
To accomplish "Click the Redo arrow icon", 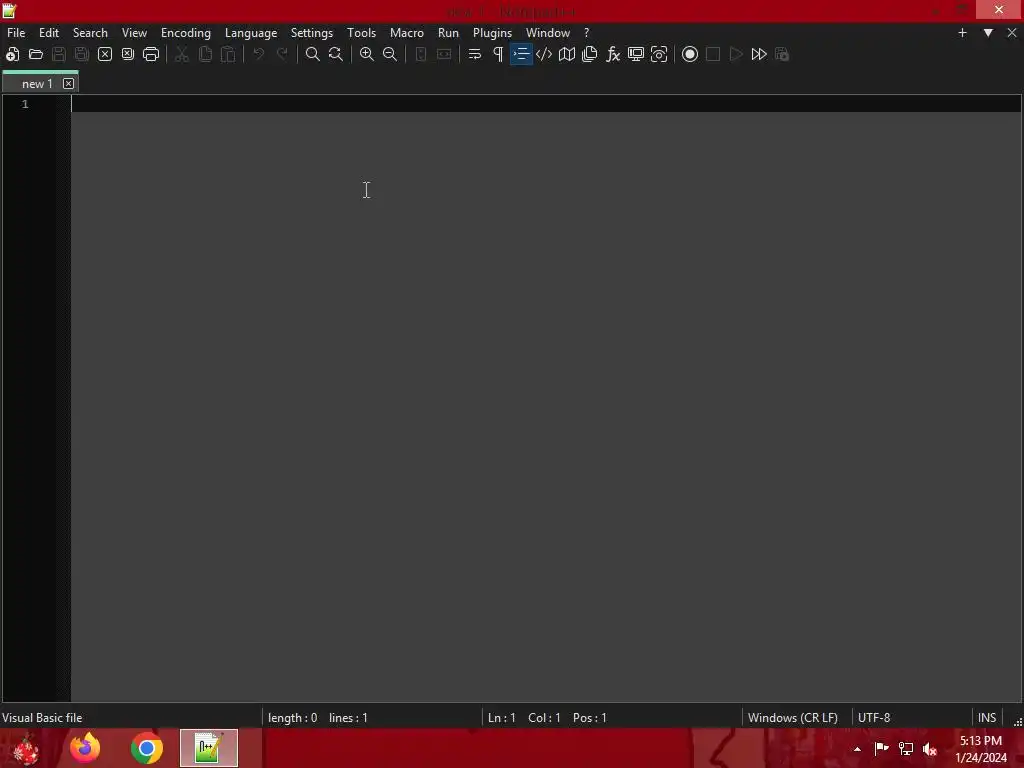I will pos(282,54).
